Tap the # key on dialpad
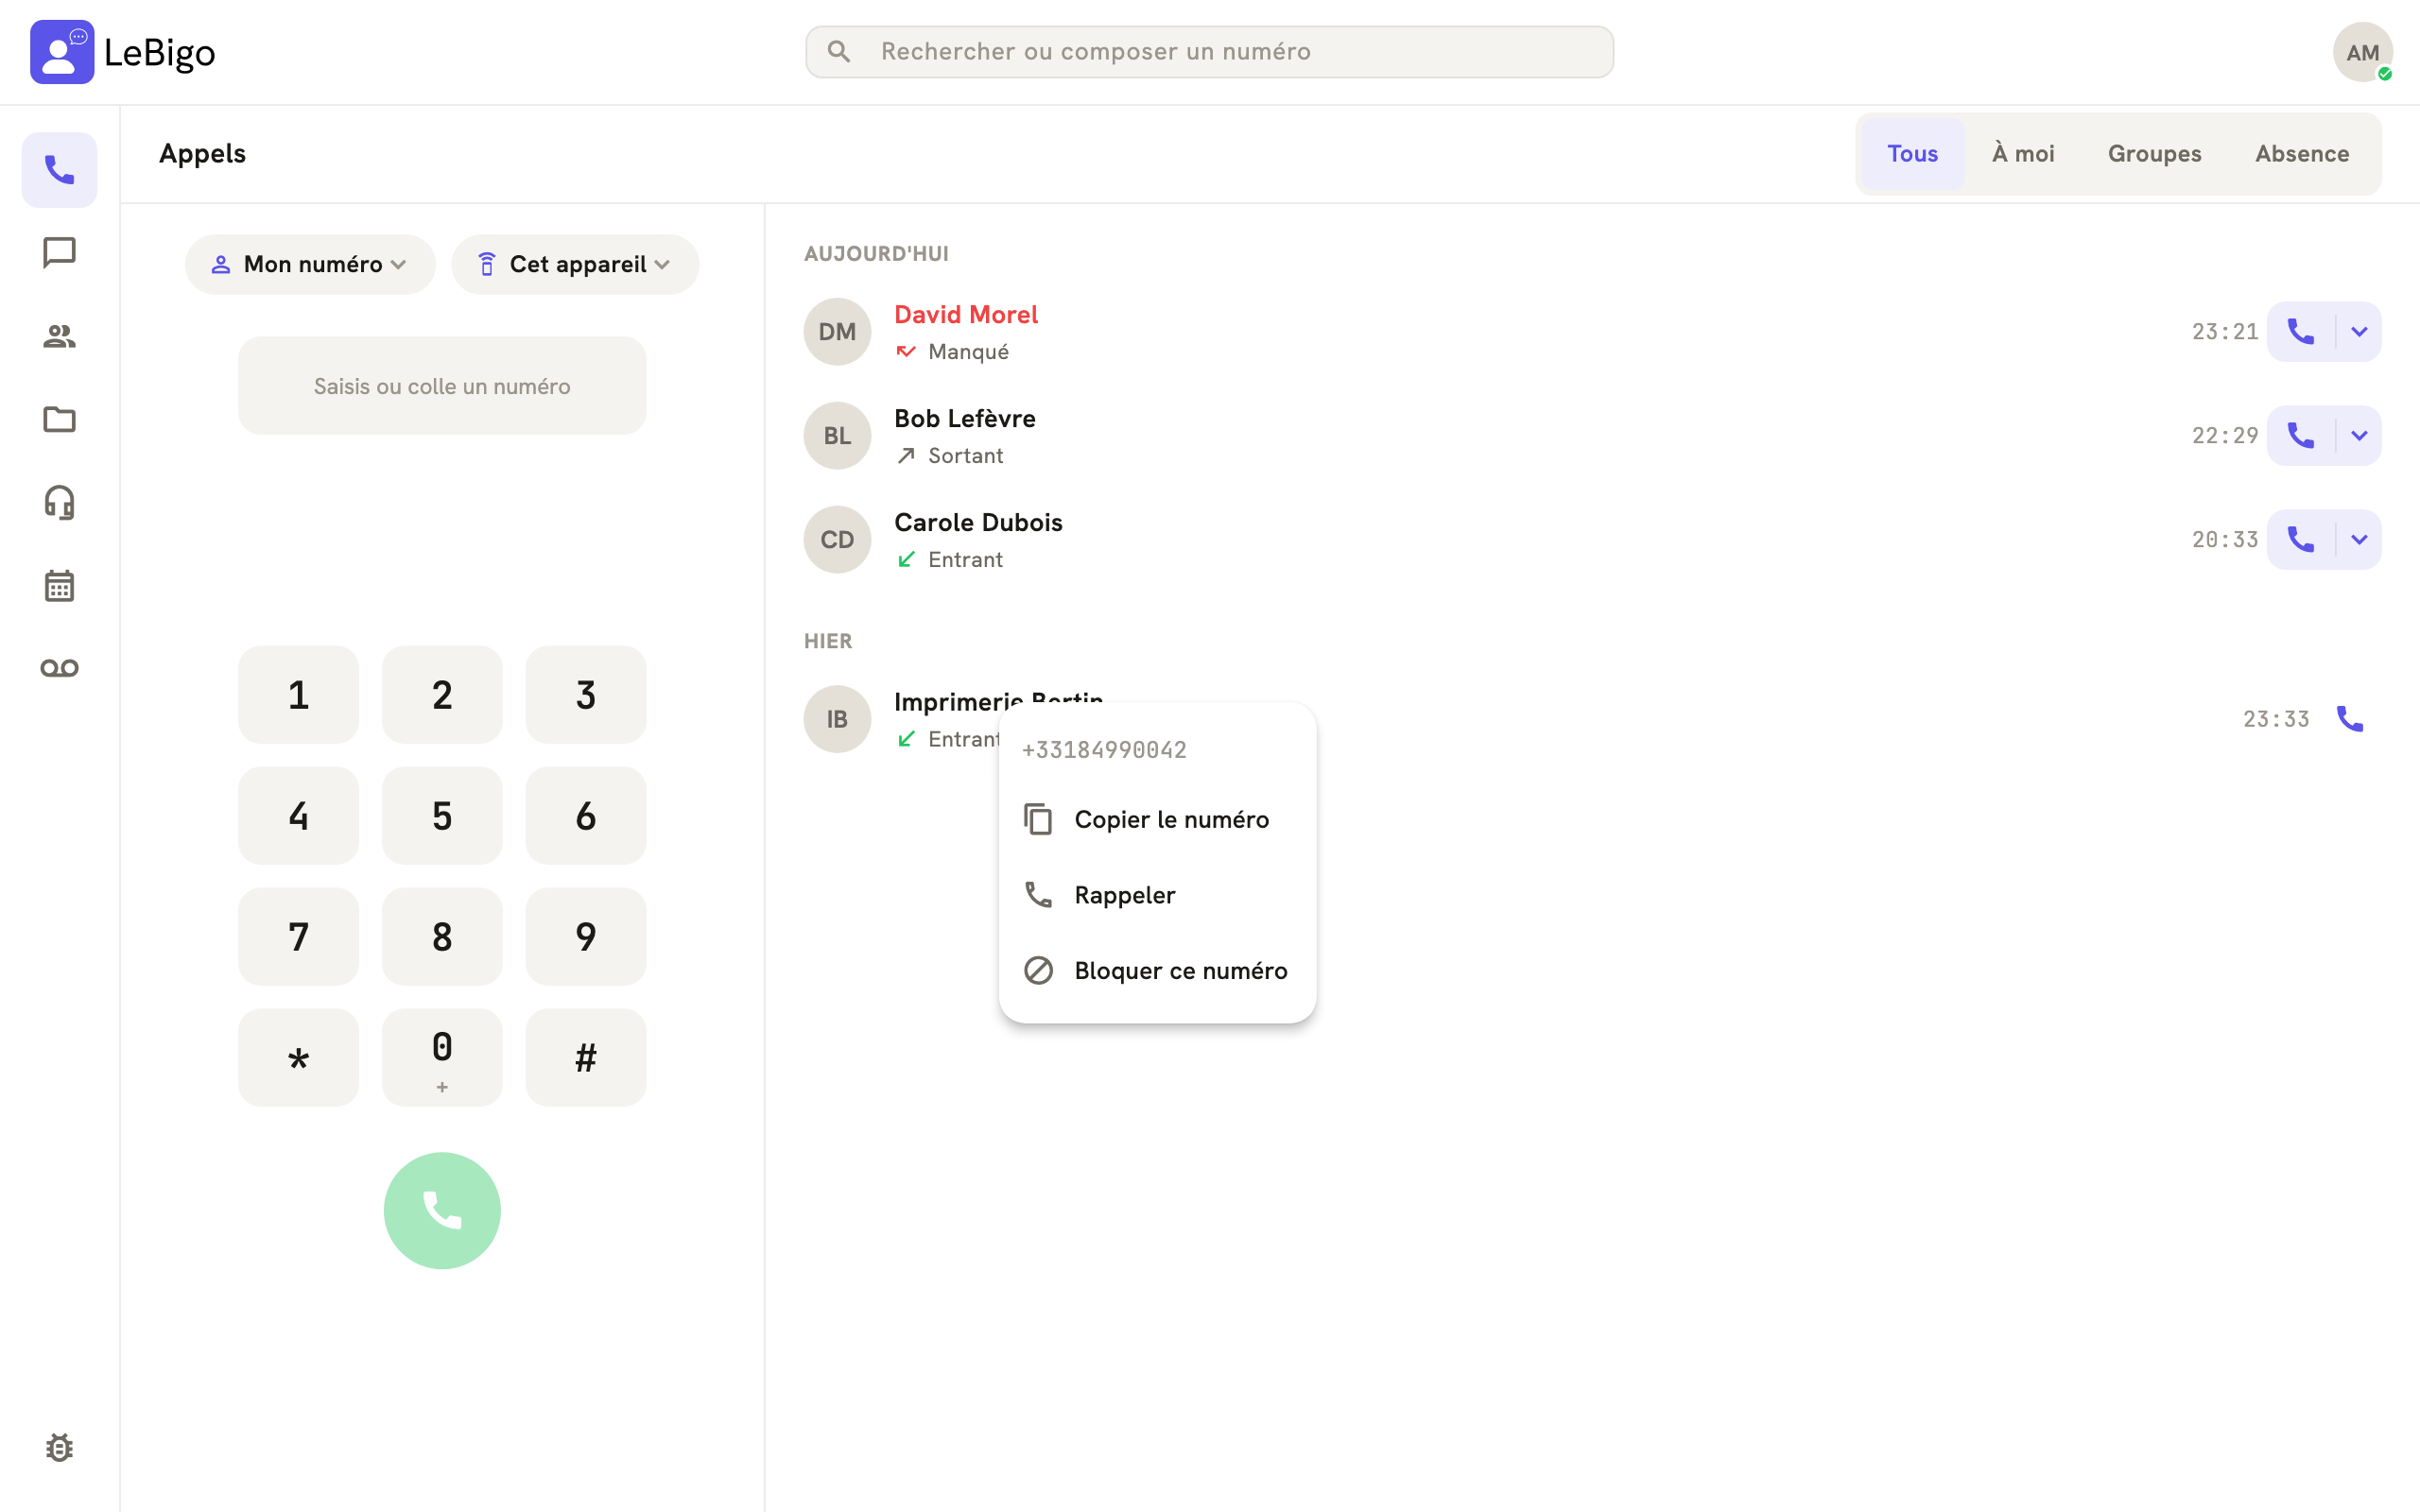 click(586, 1057)
